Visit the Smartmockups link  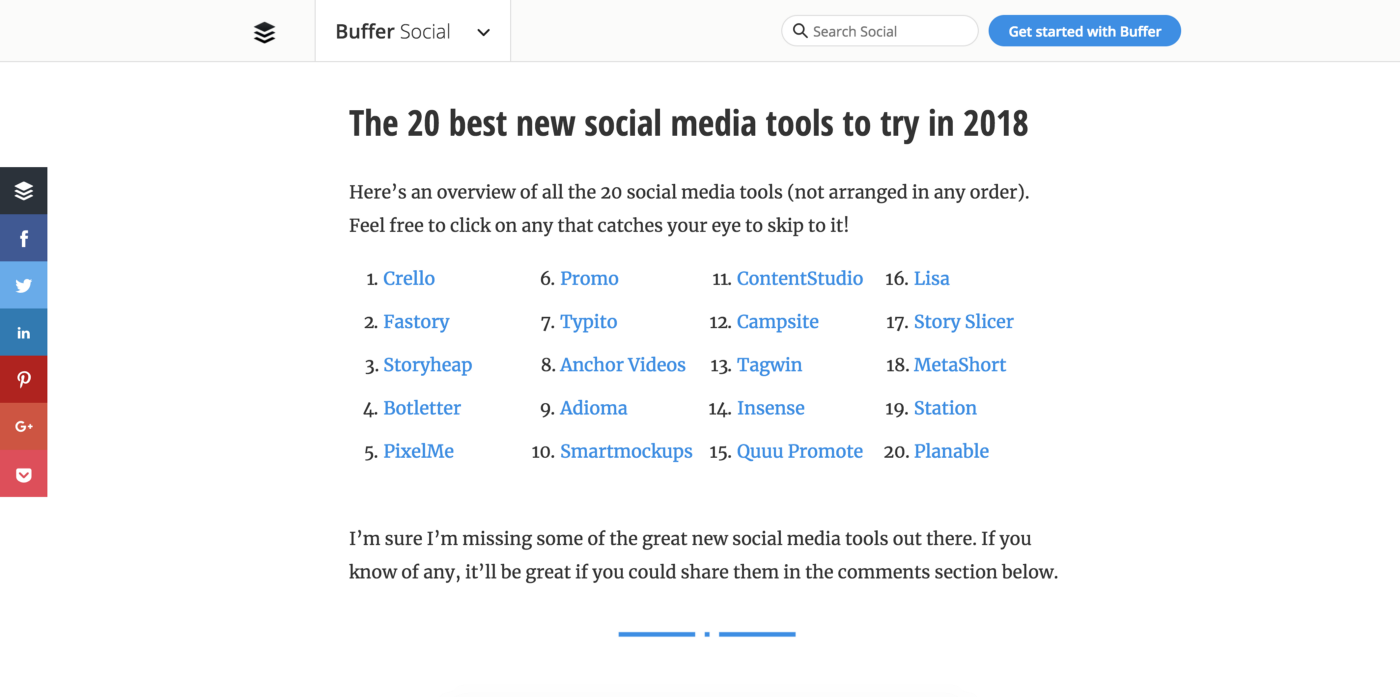pyautogui.click(x=626, y=451)
